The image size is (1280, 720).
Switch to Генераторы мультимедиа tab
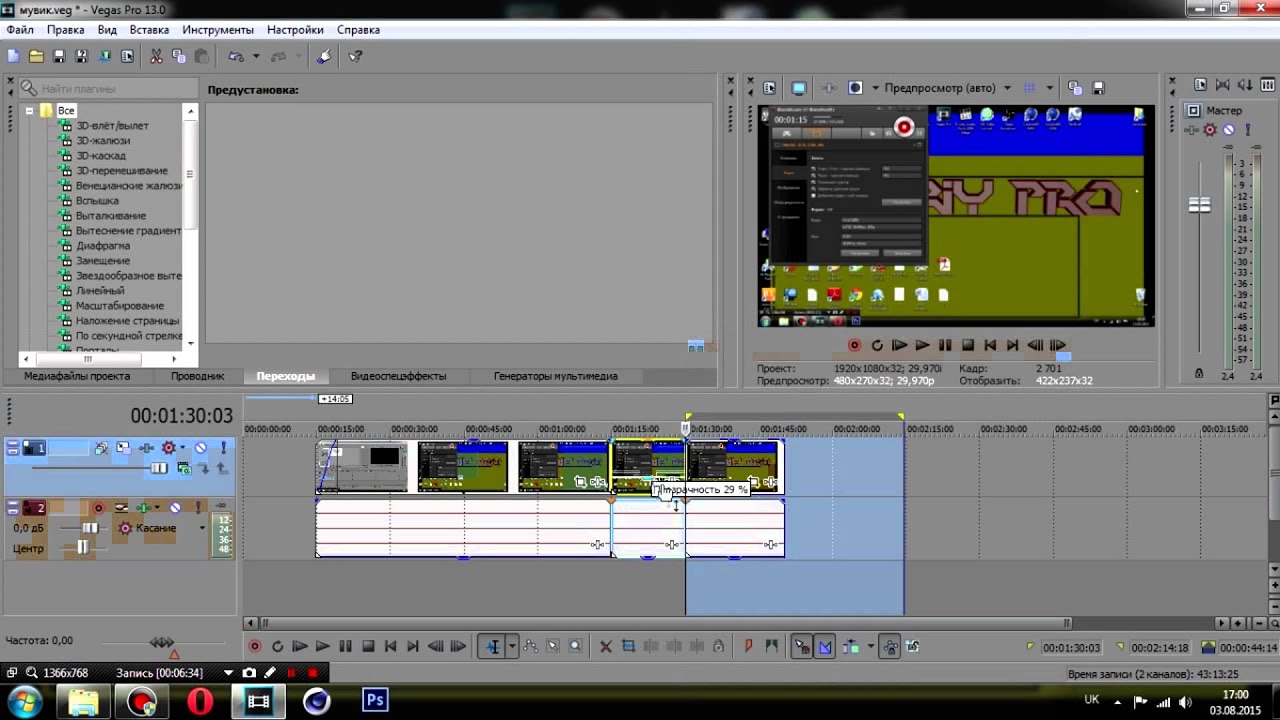click(x=555, y=376)
